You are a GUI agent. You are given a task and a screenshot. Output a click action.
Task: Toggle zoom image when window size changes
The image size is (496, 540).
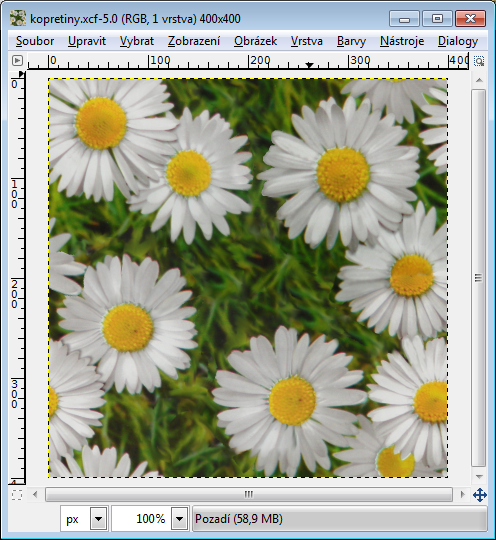[x=479, y=61]
